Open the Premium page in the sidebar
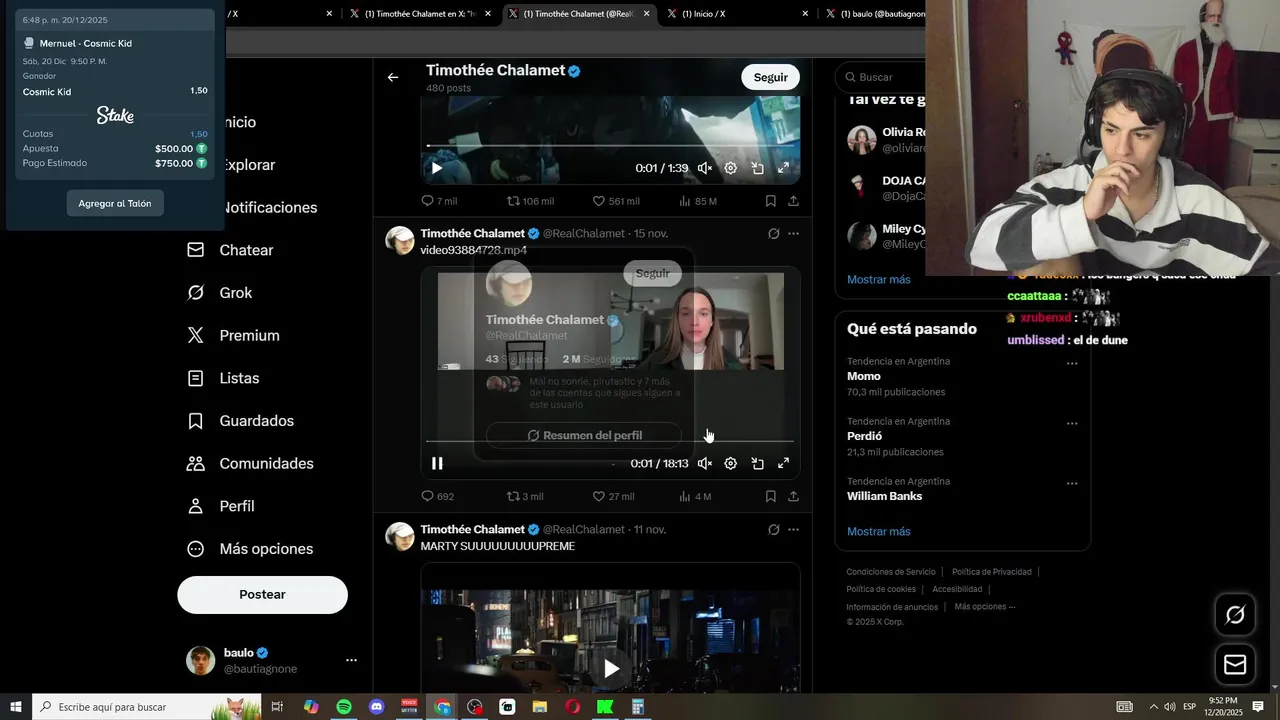Image resolution: width=1280 pixels, height=720 pixels. pyautogui.click(x=233, y=336)
